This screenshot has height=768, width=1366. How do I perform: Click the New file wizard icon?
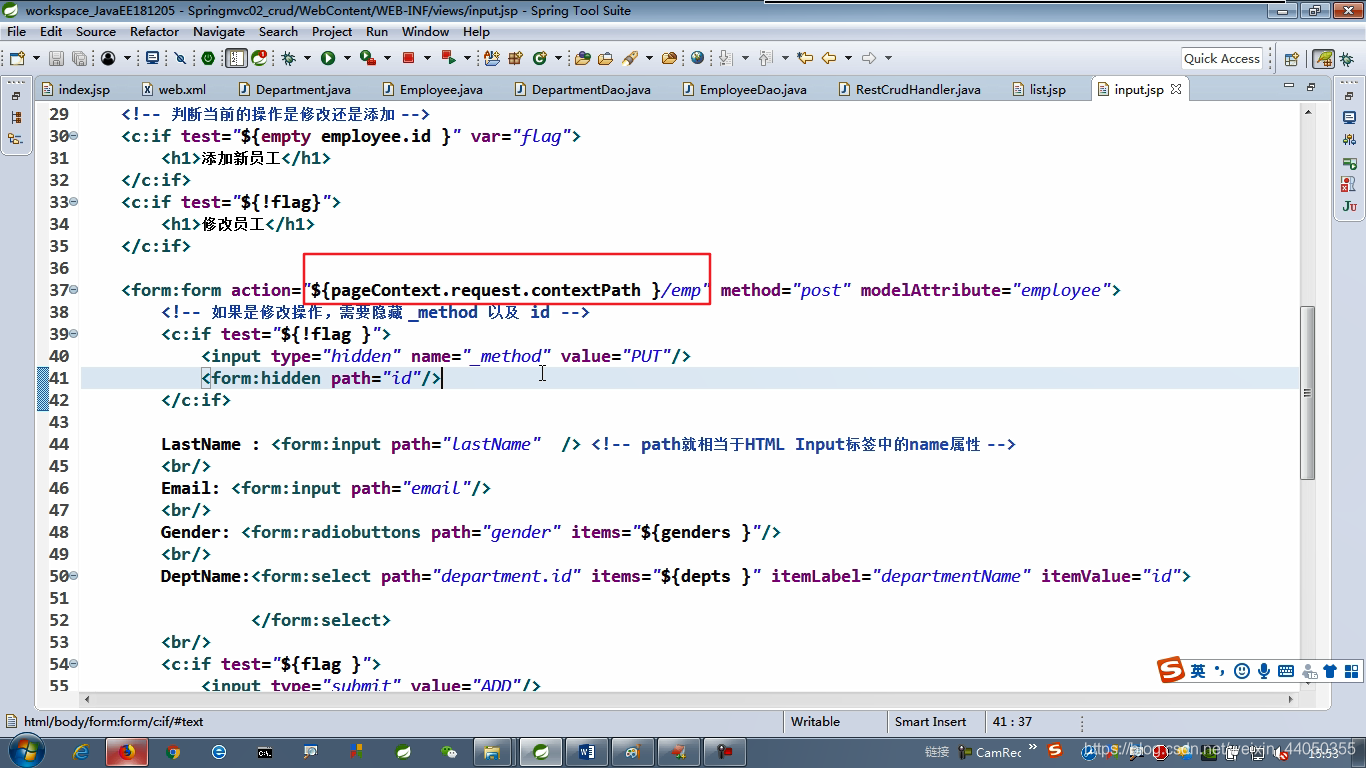pyautogui.click(x=16, y=58)
